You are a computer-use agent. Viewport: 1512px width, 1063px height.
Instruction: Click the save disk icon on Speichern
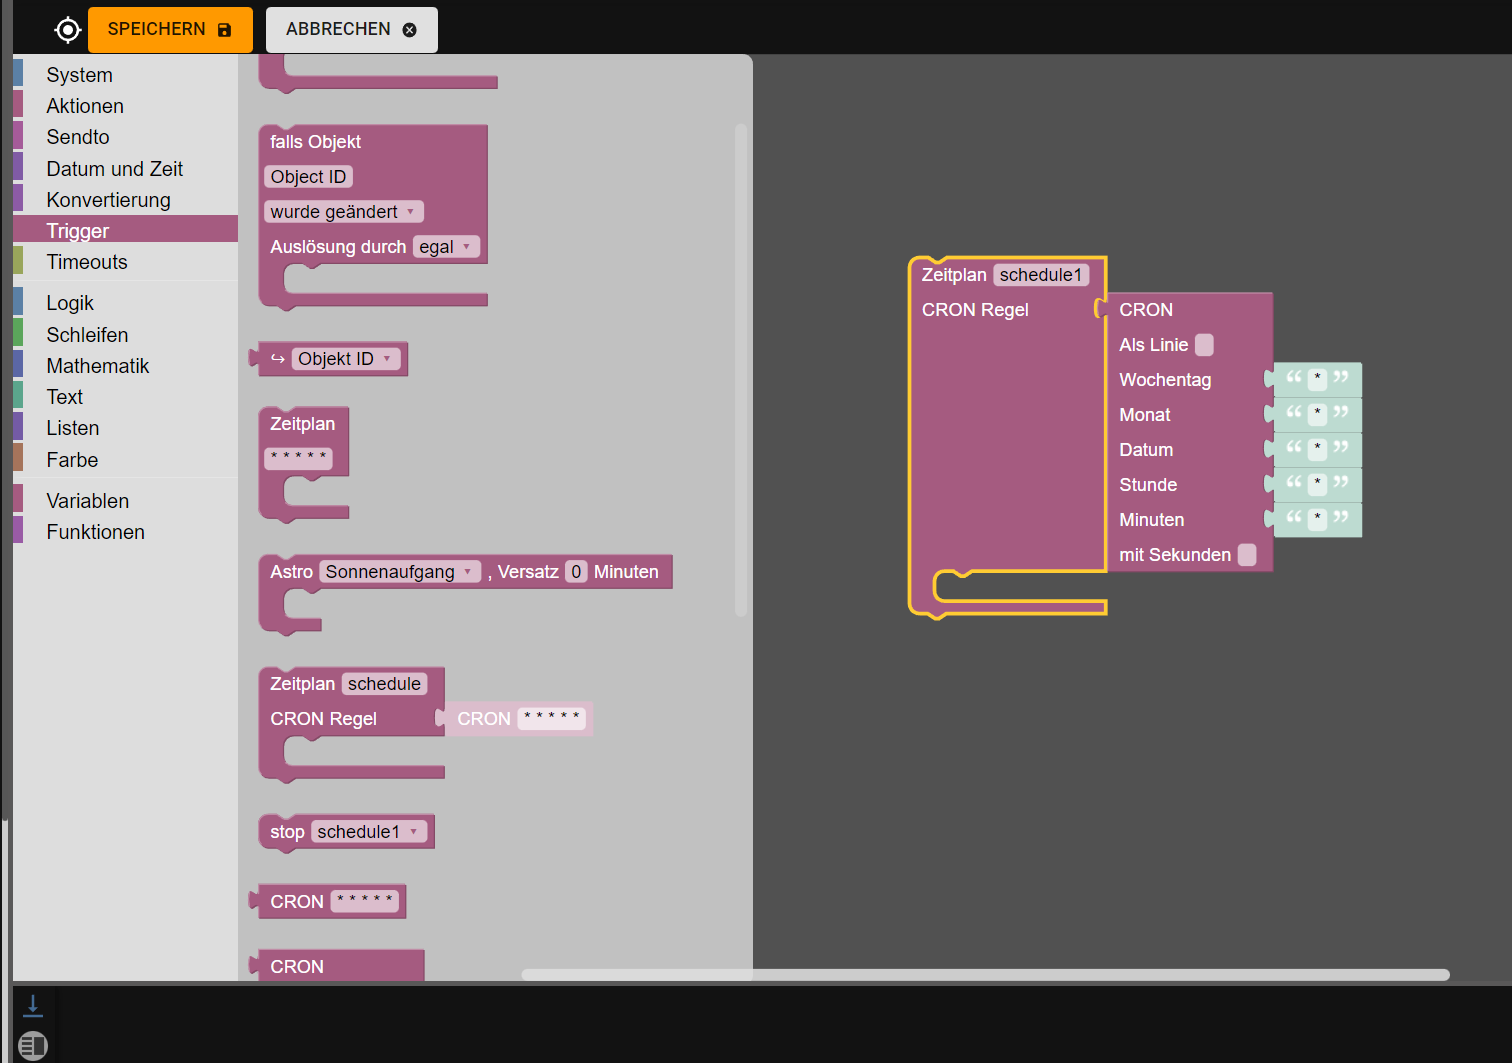point(224,30)
